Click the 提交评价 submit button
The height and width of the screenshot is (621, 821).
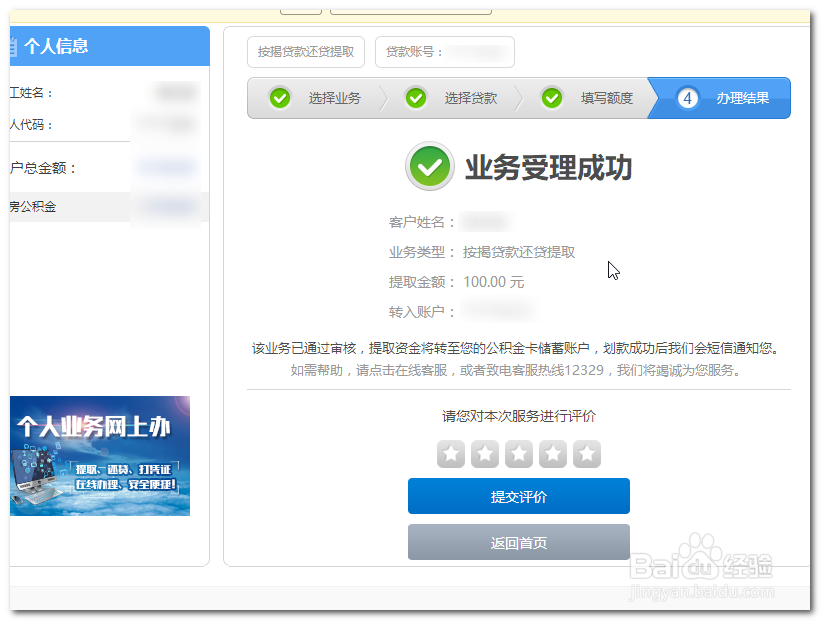tap(519, 496)
